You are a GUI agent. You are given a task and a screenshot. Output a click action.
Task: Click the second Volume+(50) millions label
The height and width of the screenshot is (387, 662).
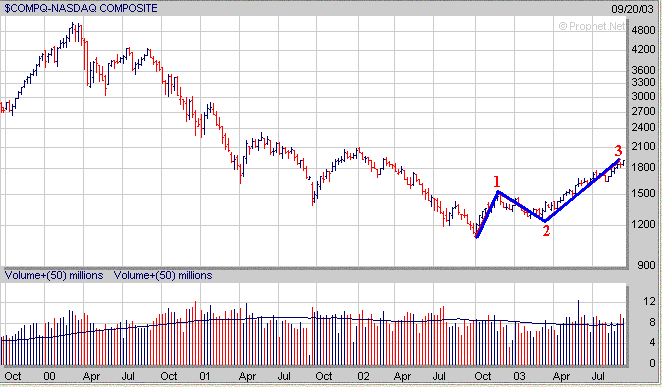(163, 276)
